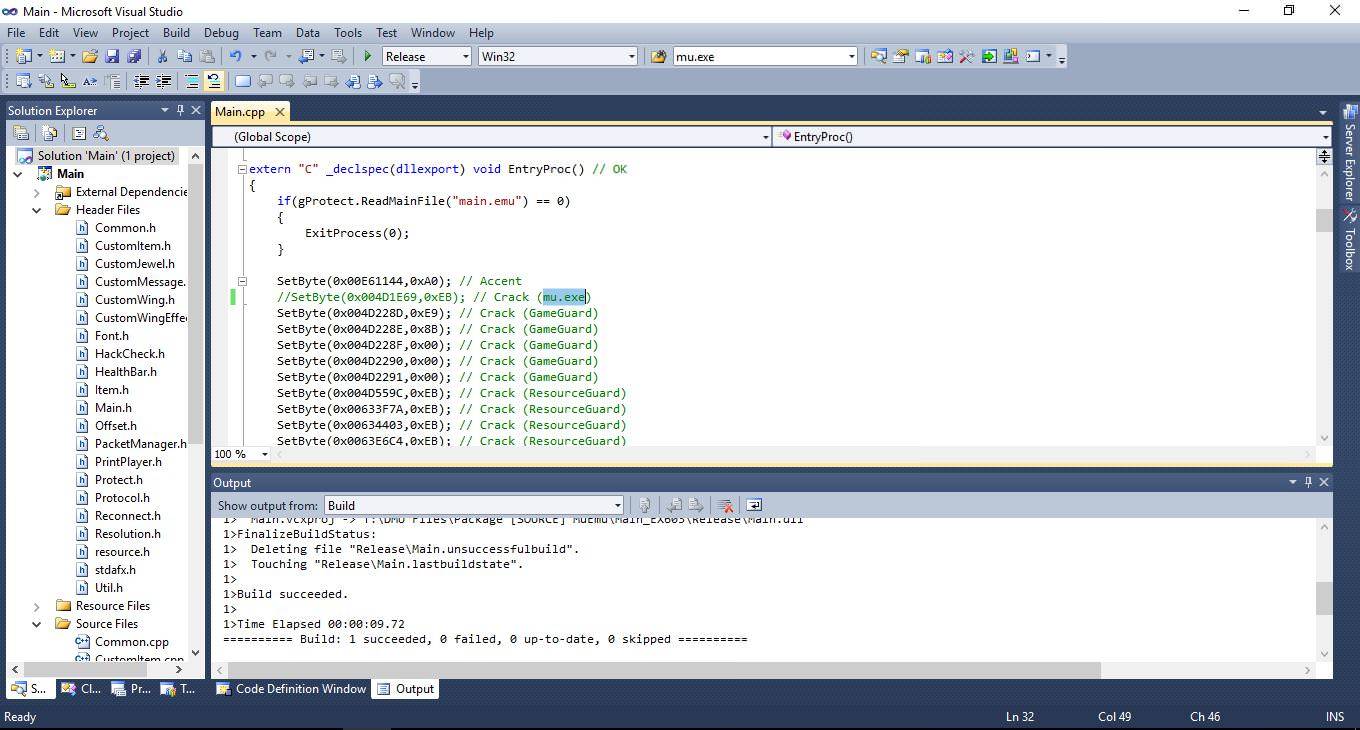Image resolution: width=1360 pixels, height=730 pixels.
Task: Click the Add New Item toolbar icon
Action: [x=57, y=57]
